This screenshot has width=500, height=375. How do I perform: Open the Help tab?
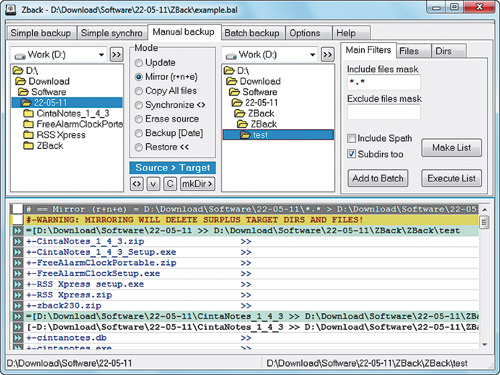click(x=351, y=33)
